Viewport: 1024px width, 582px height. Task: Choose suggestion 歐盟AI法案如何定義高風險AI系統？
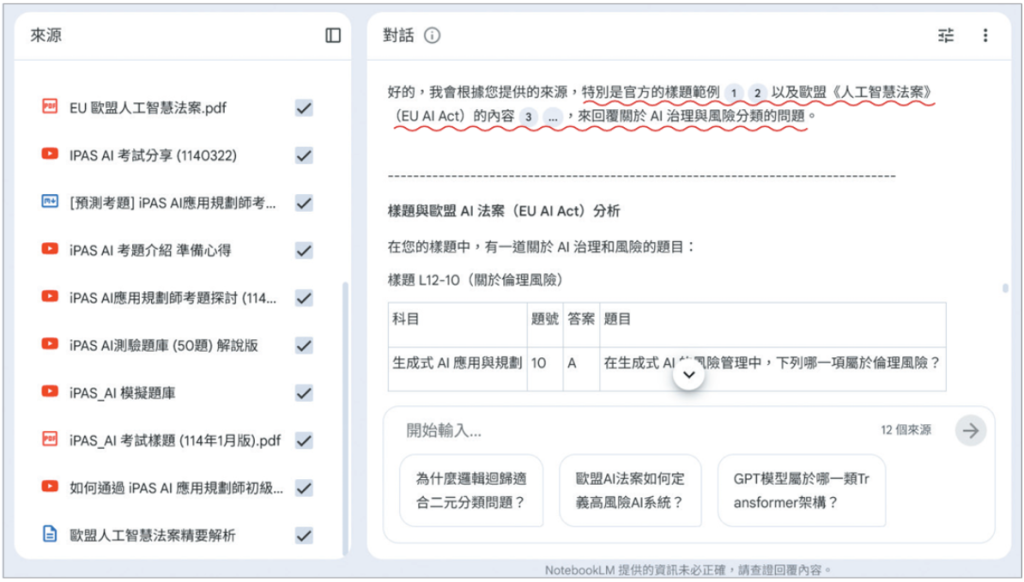click(x=629, y=490)
